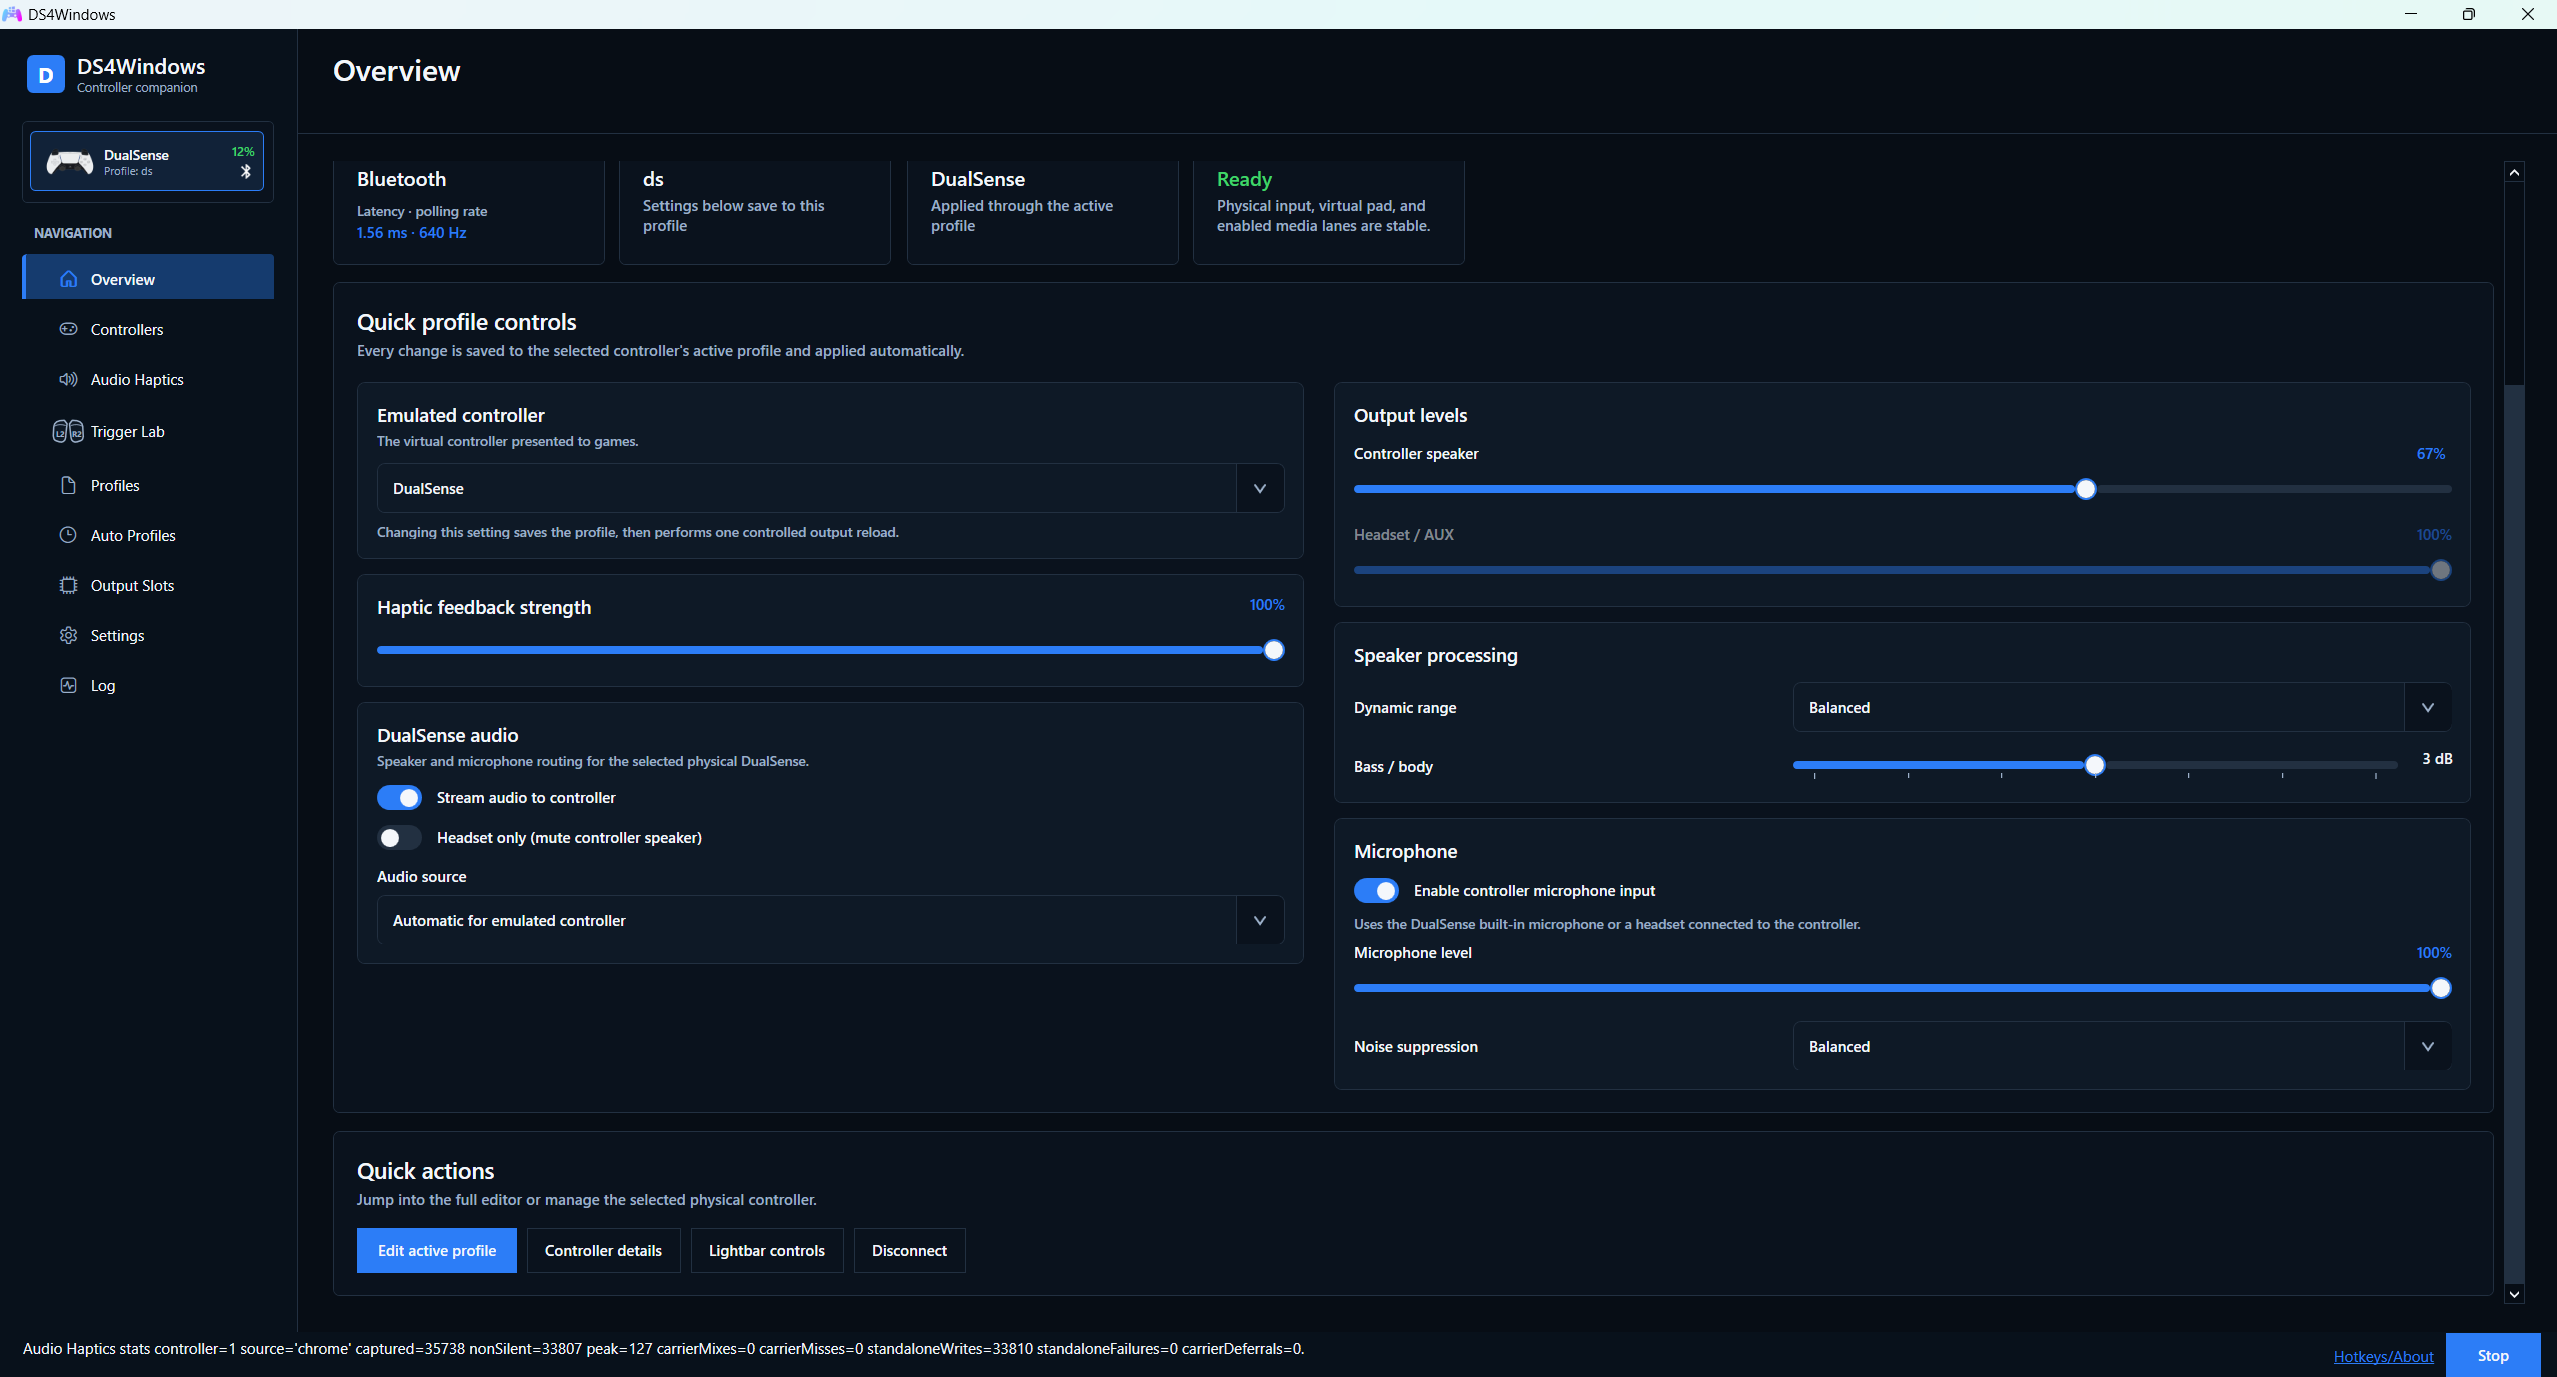Expand the Audio source dropdown
This screenshot has width=2557, height=1377.
(x=830, y=920)
